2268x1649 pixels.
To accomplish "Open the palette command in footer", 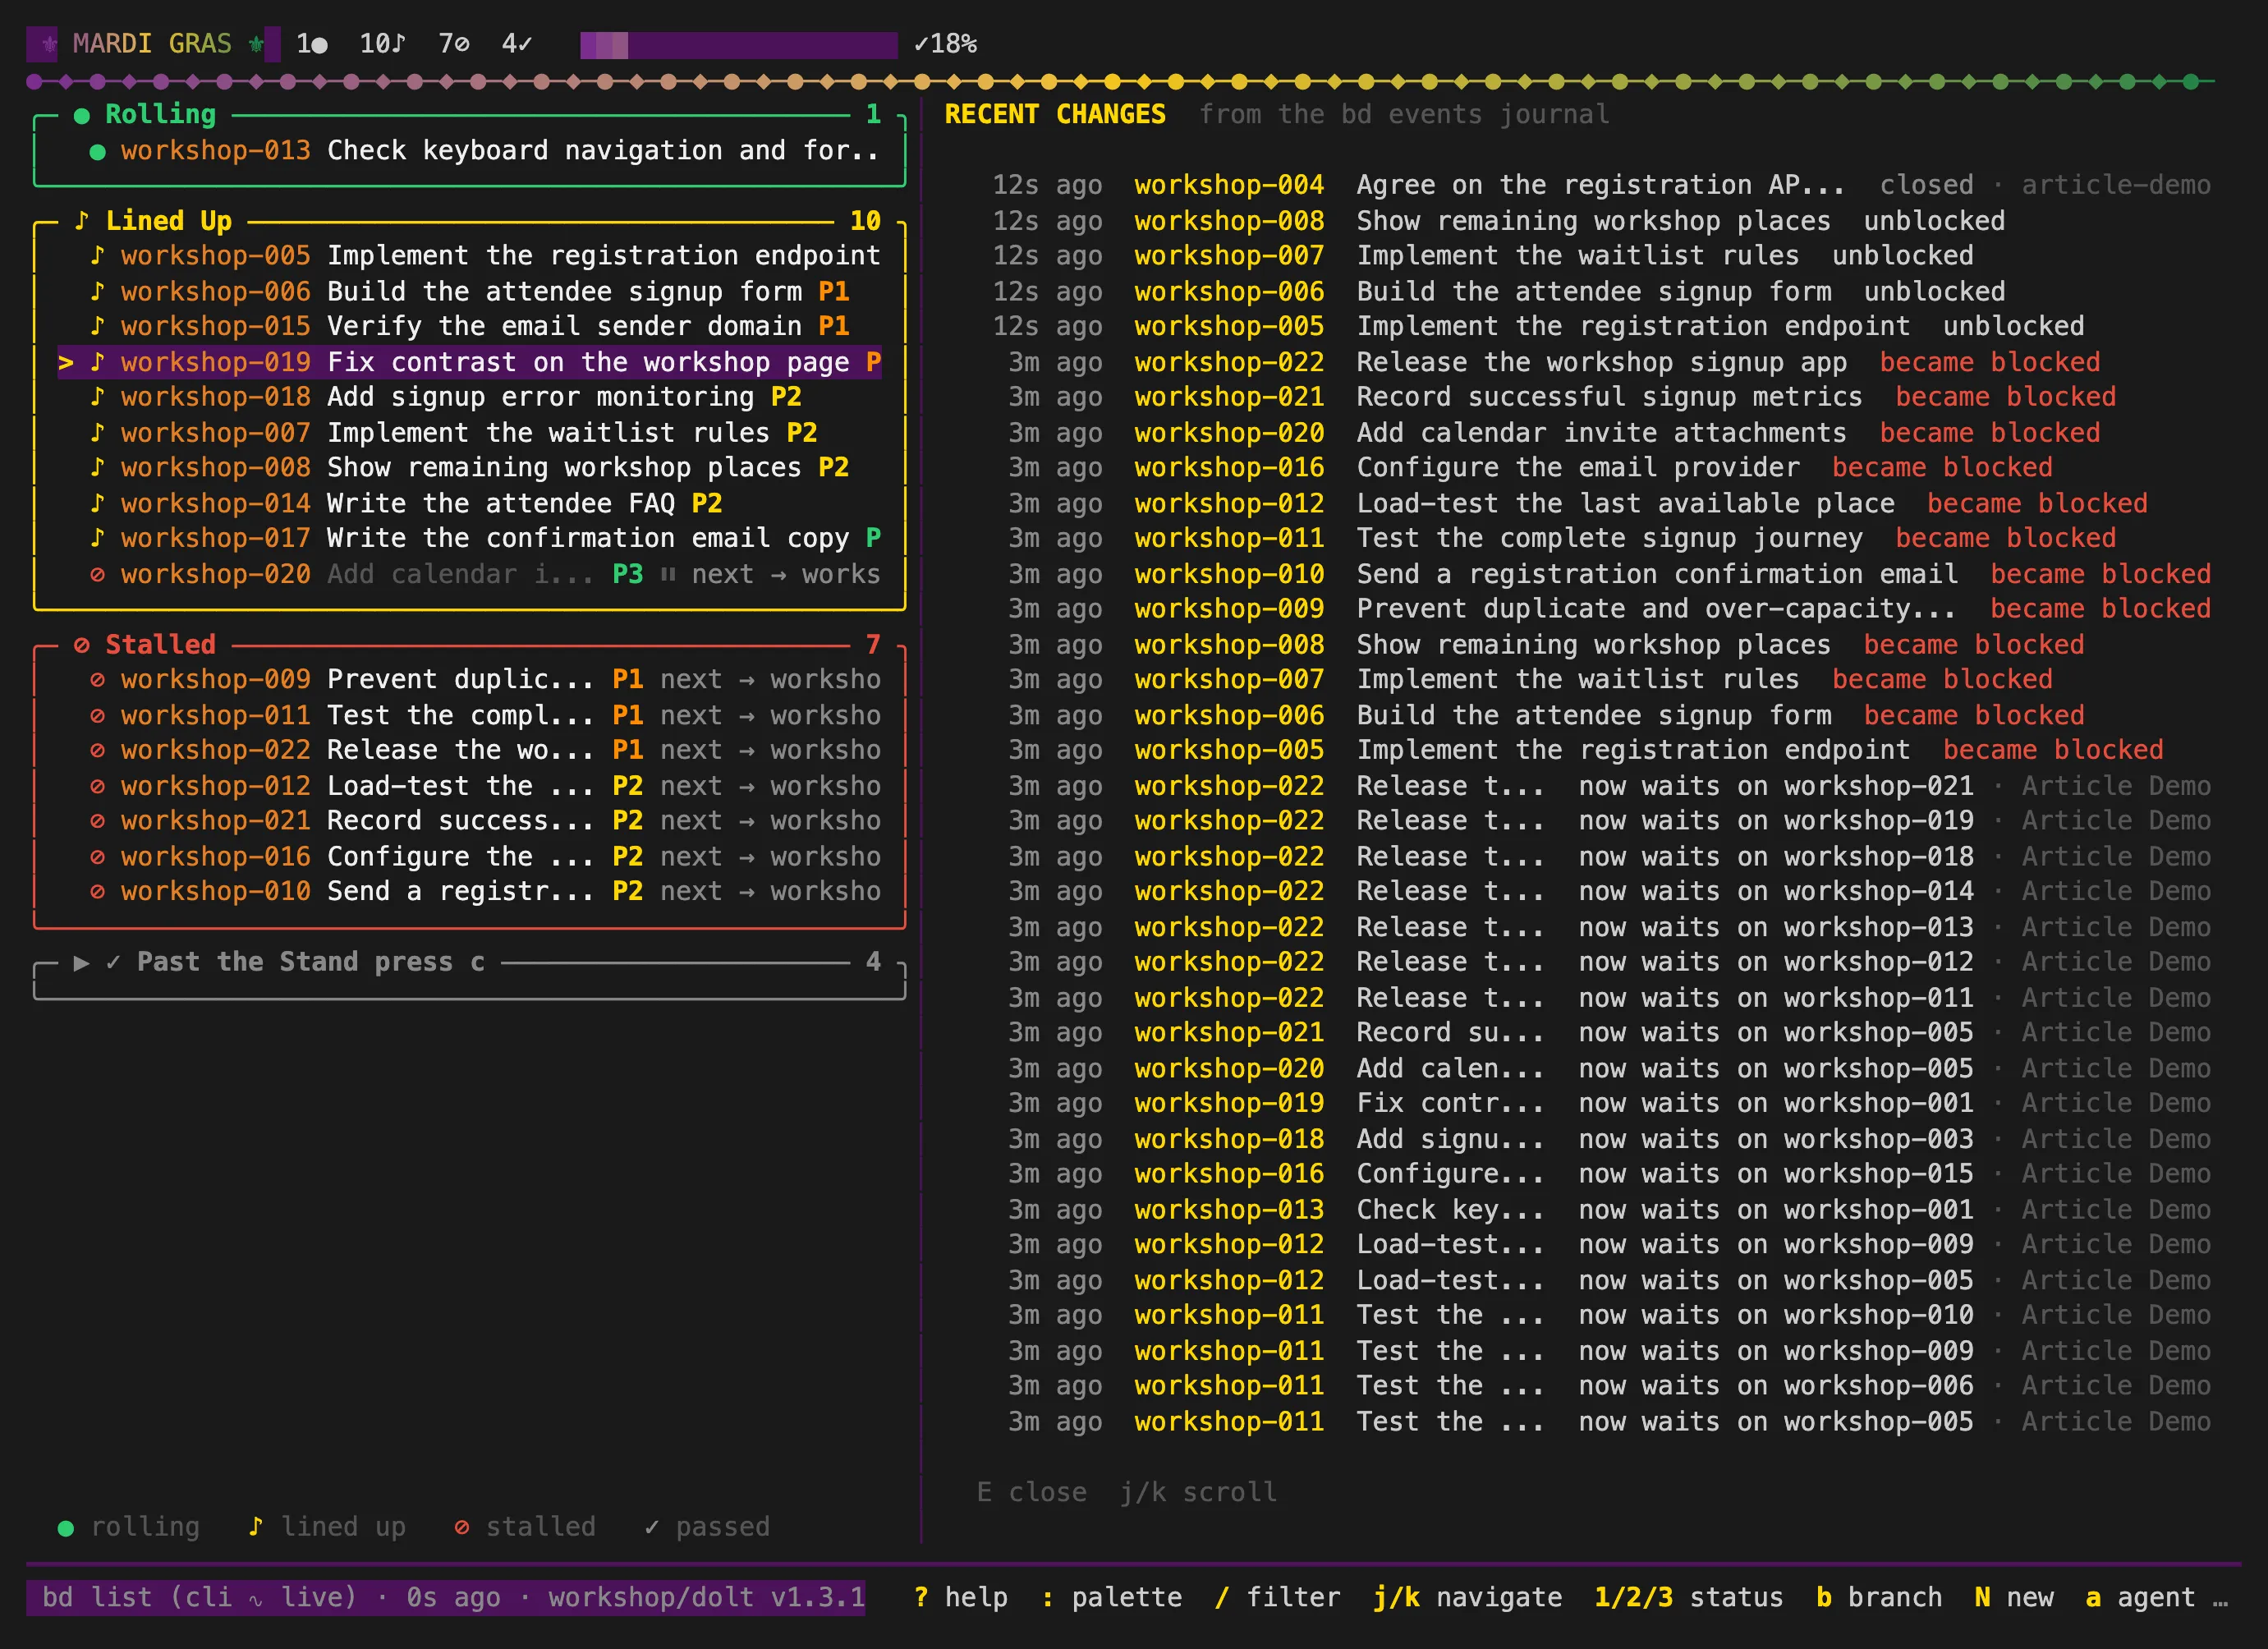I will coord(1112,1597).
